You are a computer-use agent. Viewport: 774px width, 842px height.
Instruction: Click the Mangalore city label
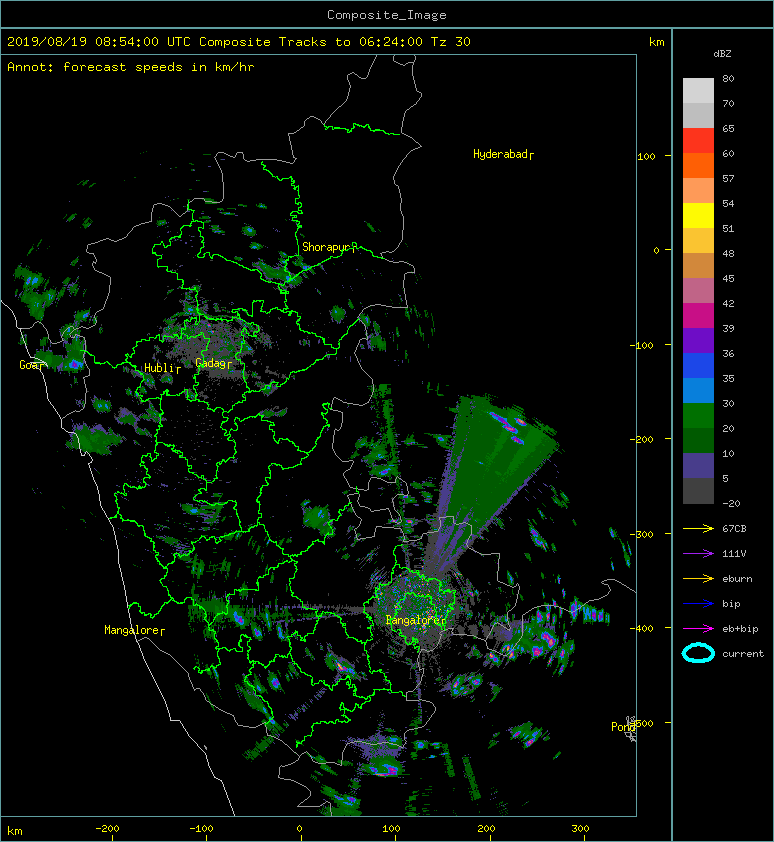pos(132,630)
